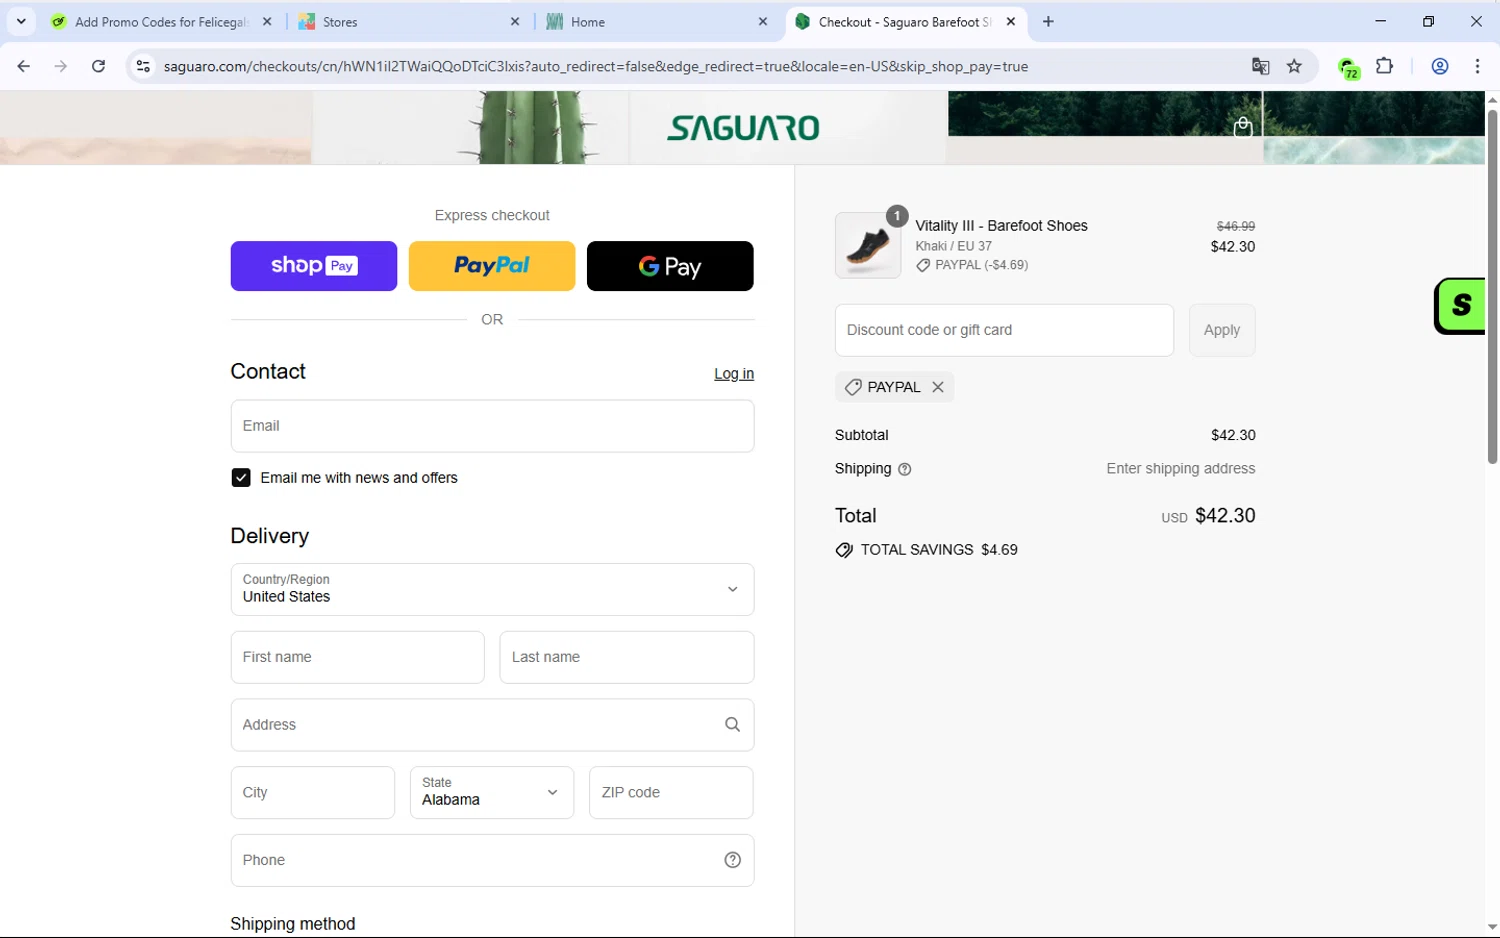1500x938 pixels.
Task: Close the Home tab
Action: click(x=763, y=21)
